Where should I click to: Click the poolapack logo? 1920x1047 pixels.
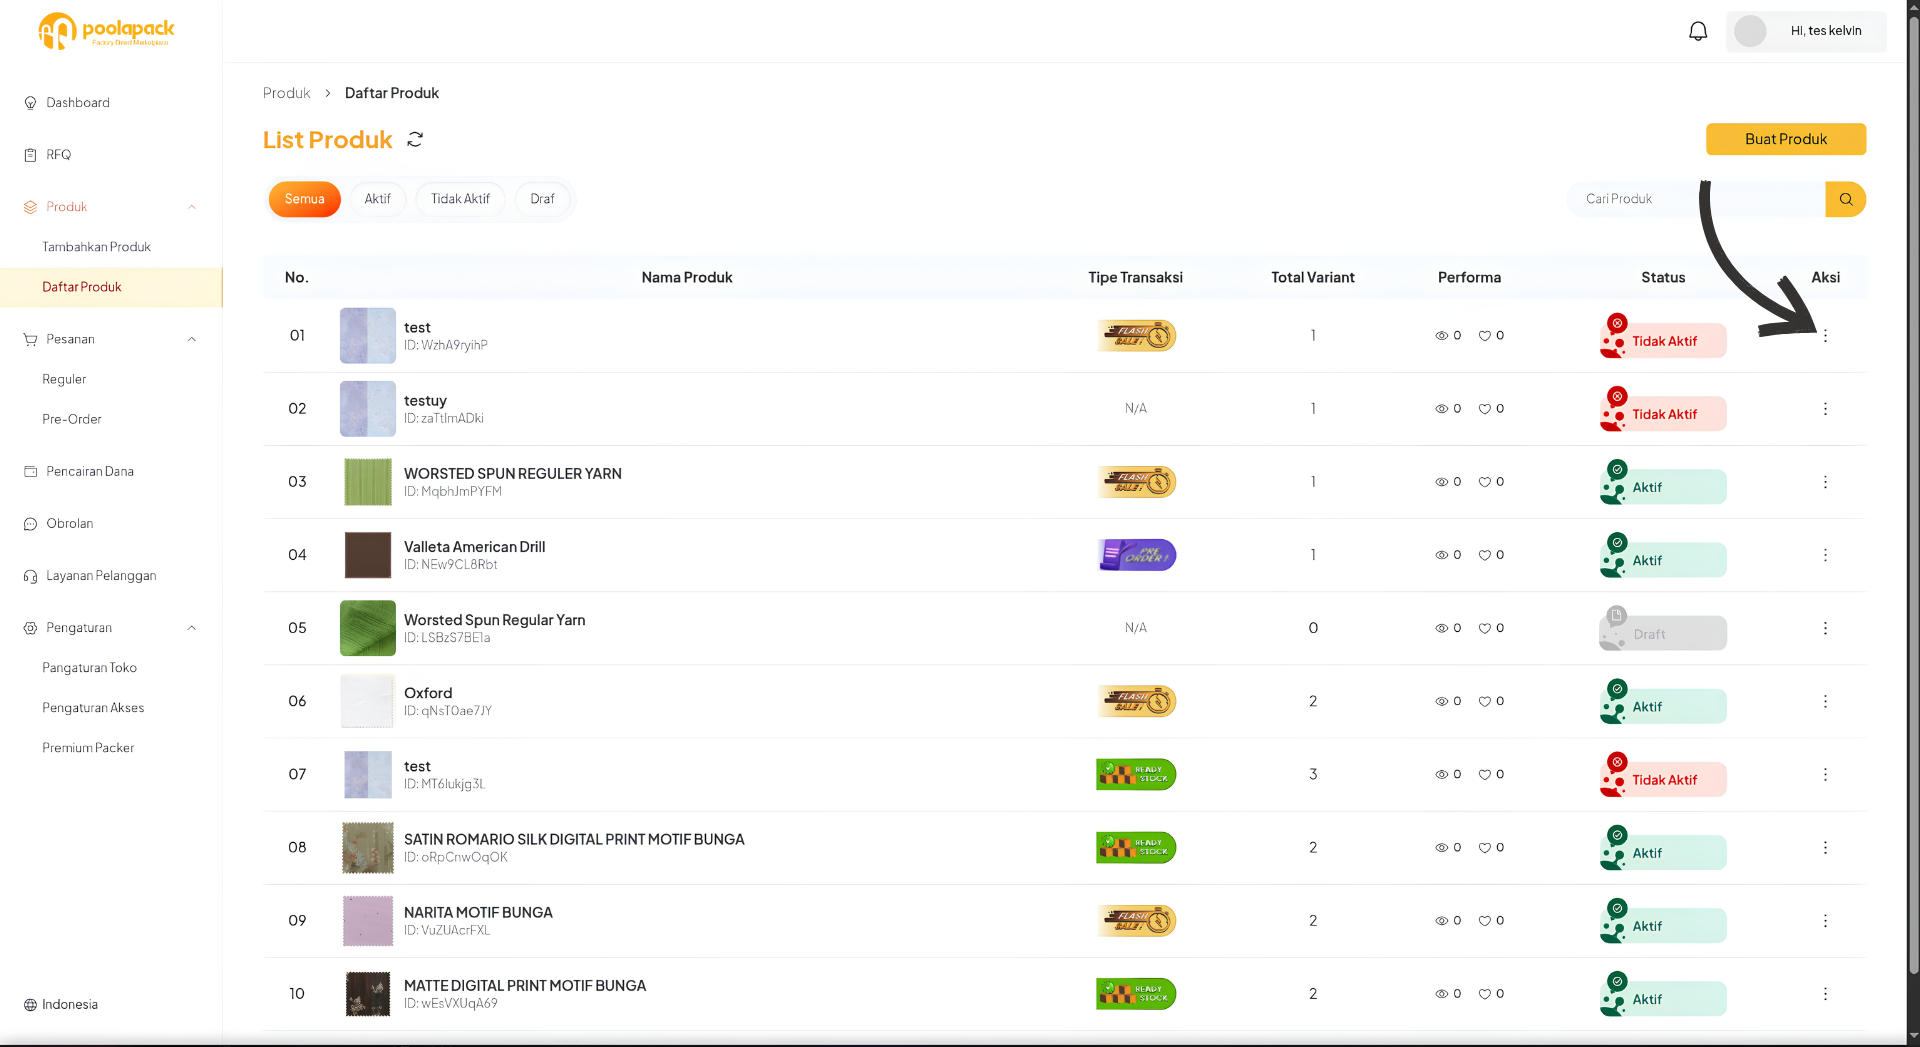click(x=106, y=30)
